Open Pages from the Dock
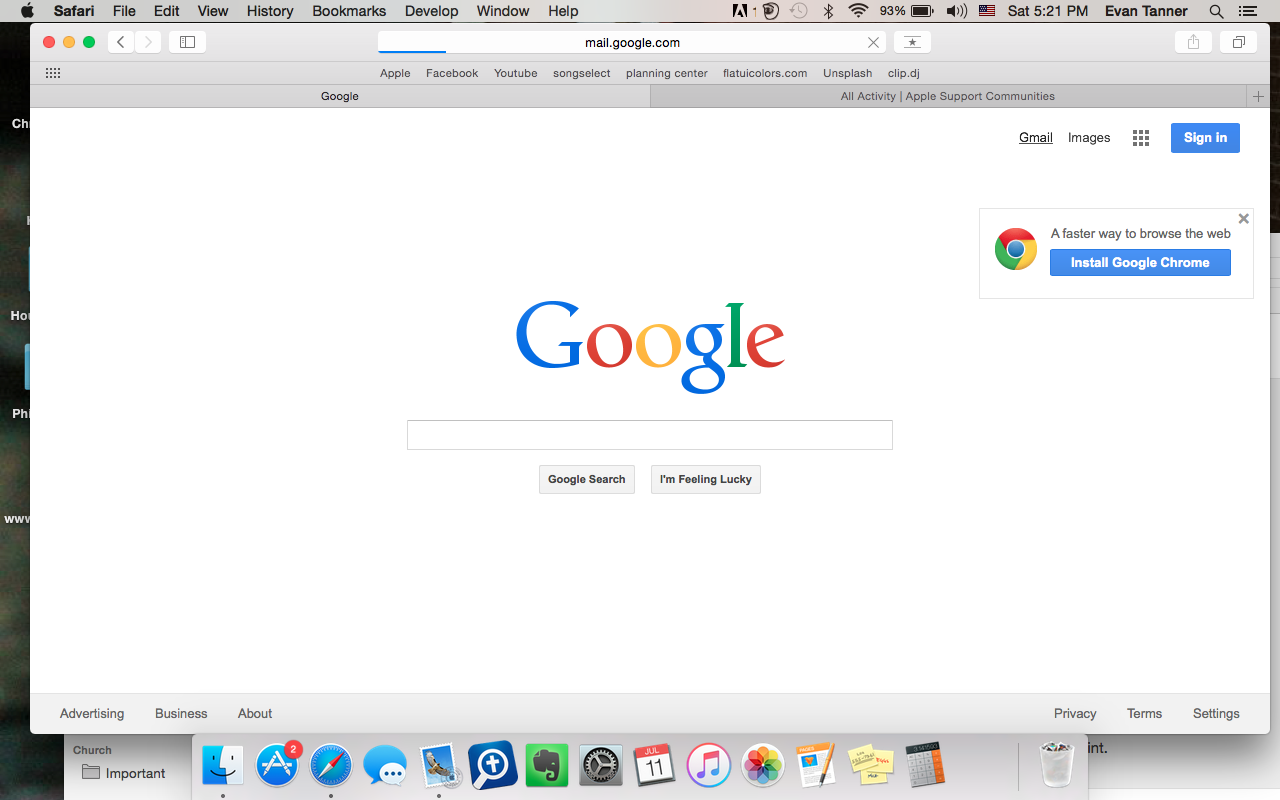This screenshot has height=800, width=1280. pyautogui.click(x=817, y=766)
